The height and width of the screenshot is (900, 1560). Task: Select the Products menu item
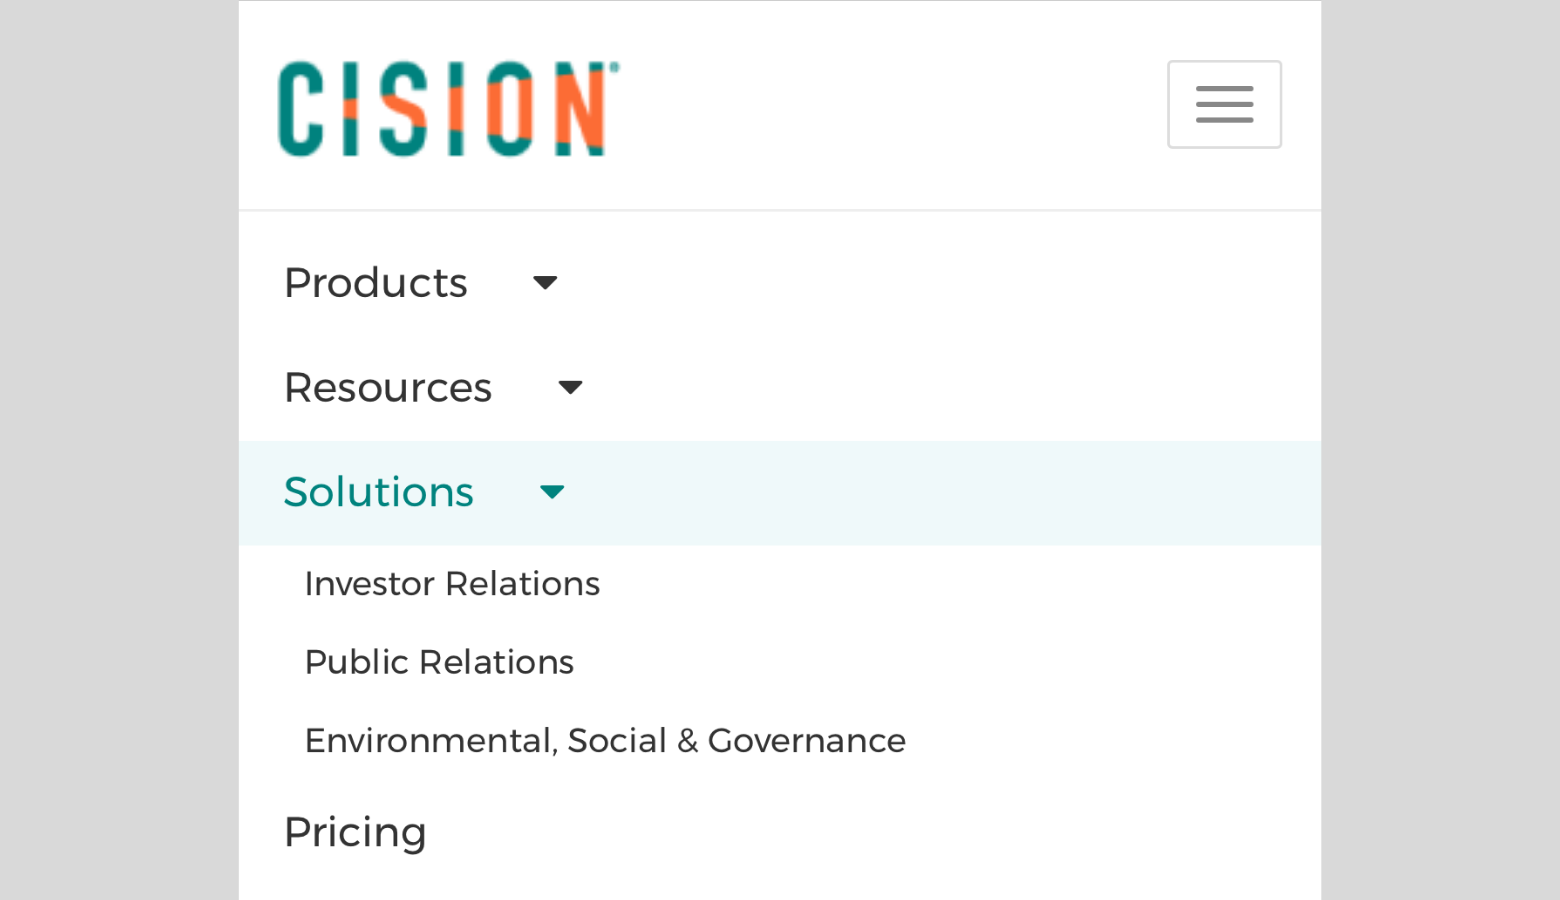click(375, 283)
